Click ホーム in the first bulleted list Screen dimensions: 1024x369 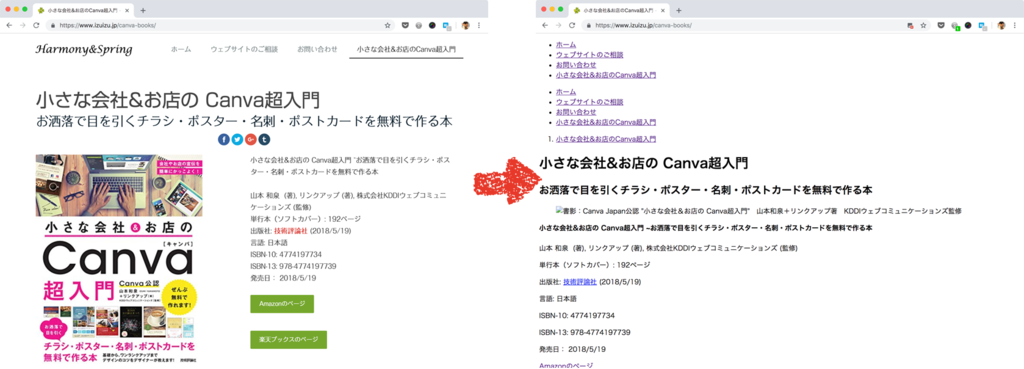(566, 44)
